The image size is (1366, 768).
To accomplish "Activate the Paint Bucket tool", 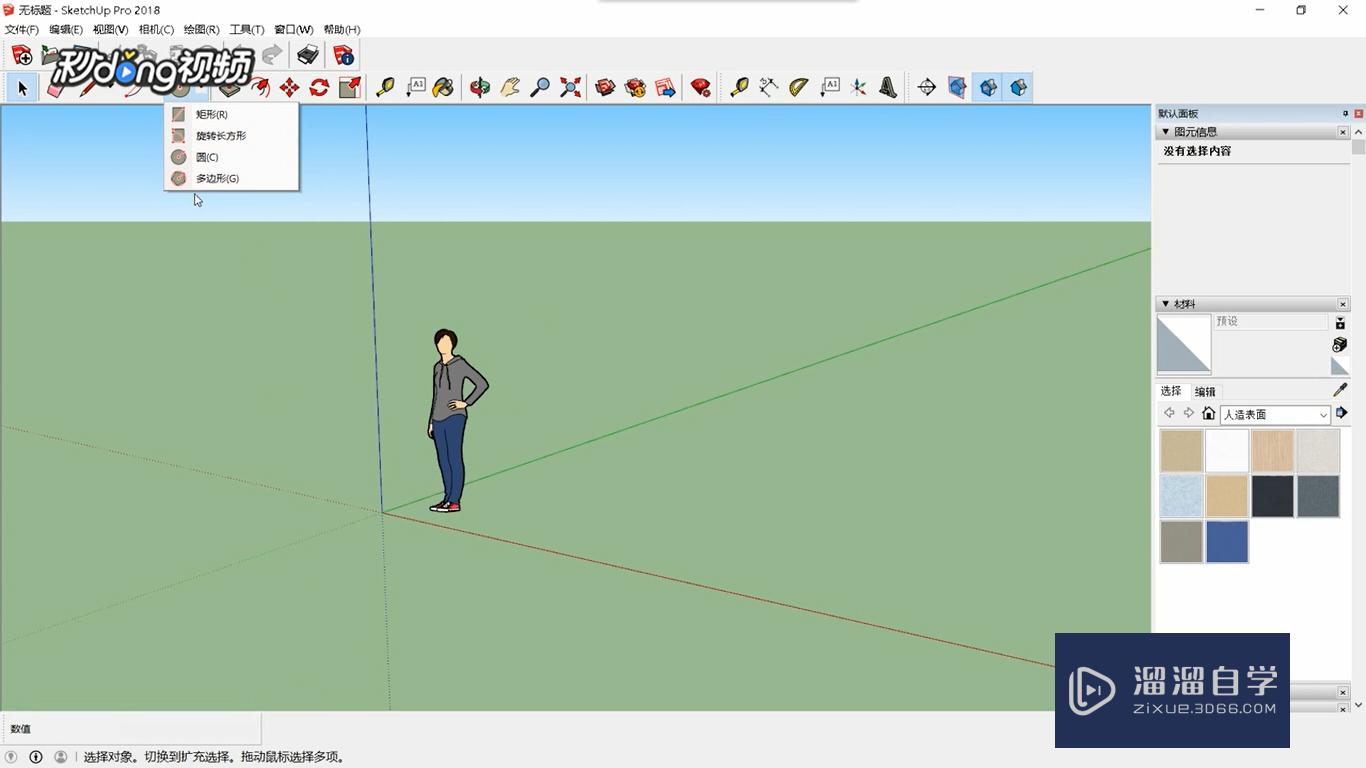I will pos(443,88).
